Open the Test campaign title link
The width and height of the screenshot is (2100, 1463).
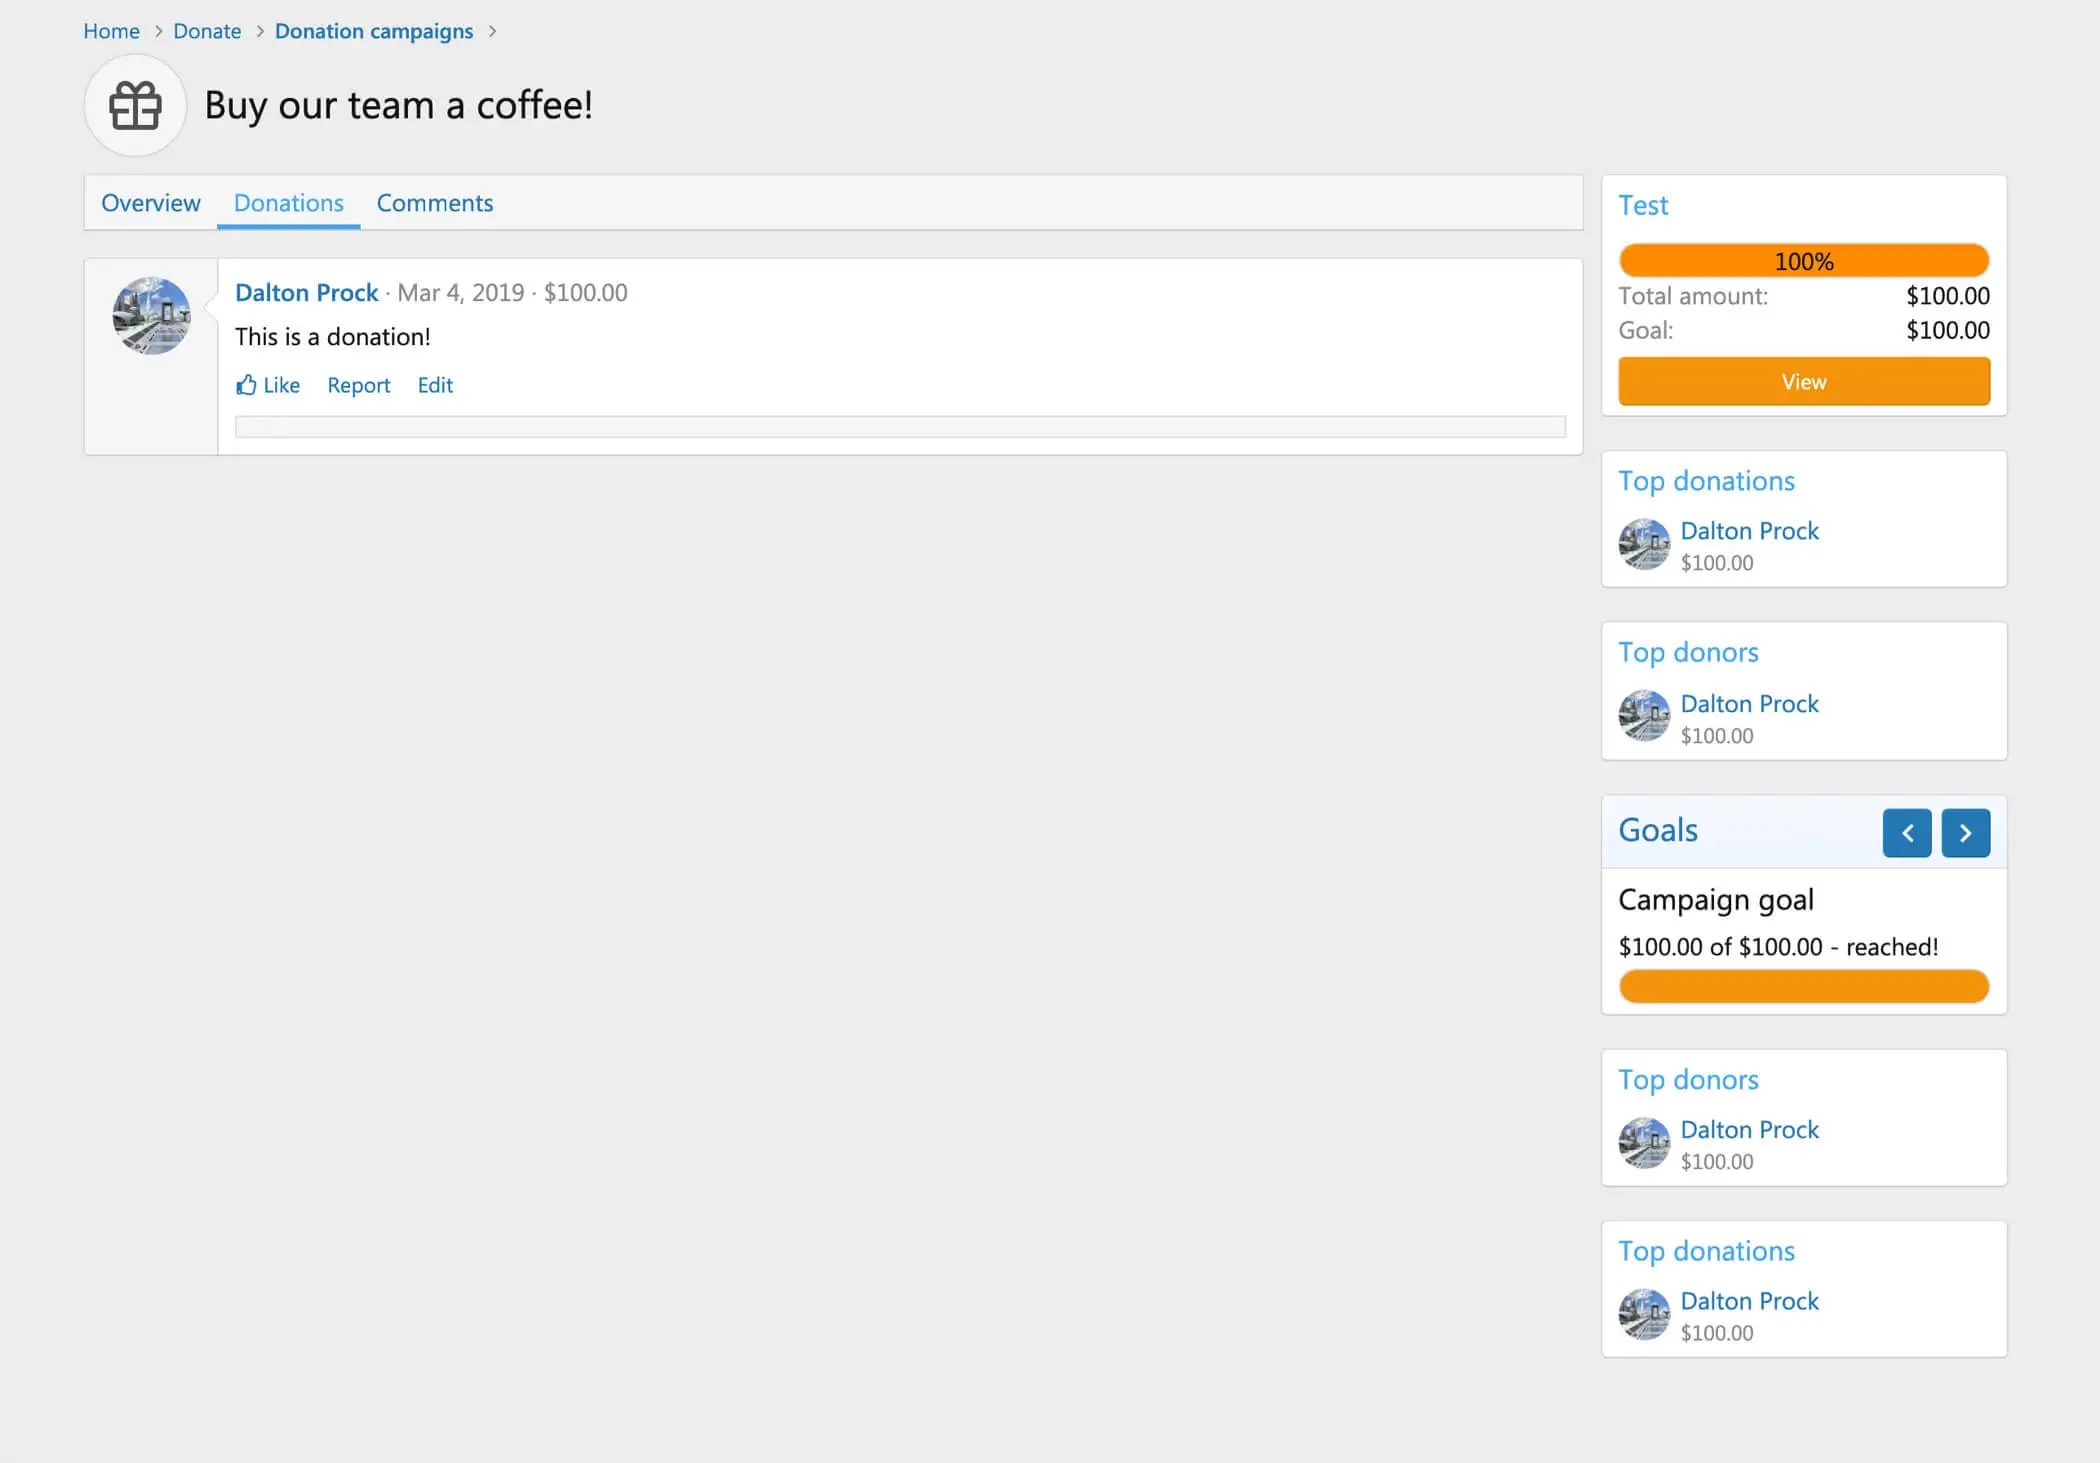click(1643, 205)
